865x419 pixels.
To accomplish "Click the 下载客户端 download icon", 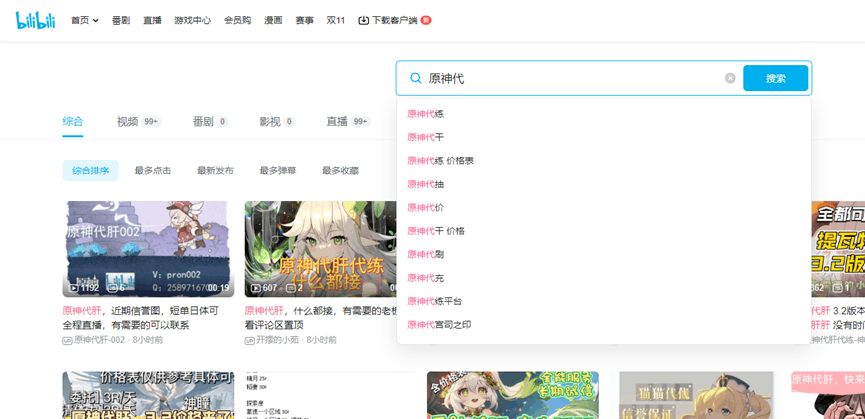I will [x=364, y=20].
